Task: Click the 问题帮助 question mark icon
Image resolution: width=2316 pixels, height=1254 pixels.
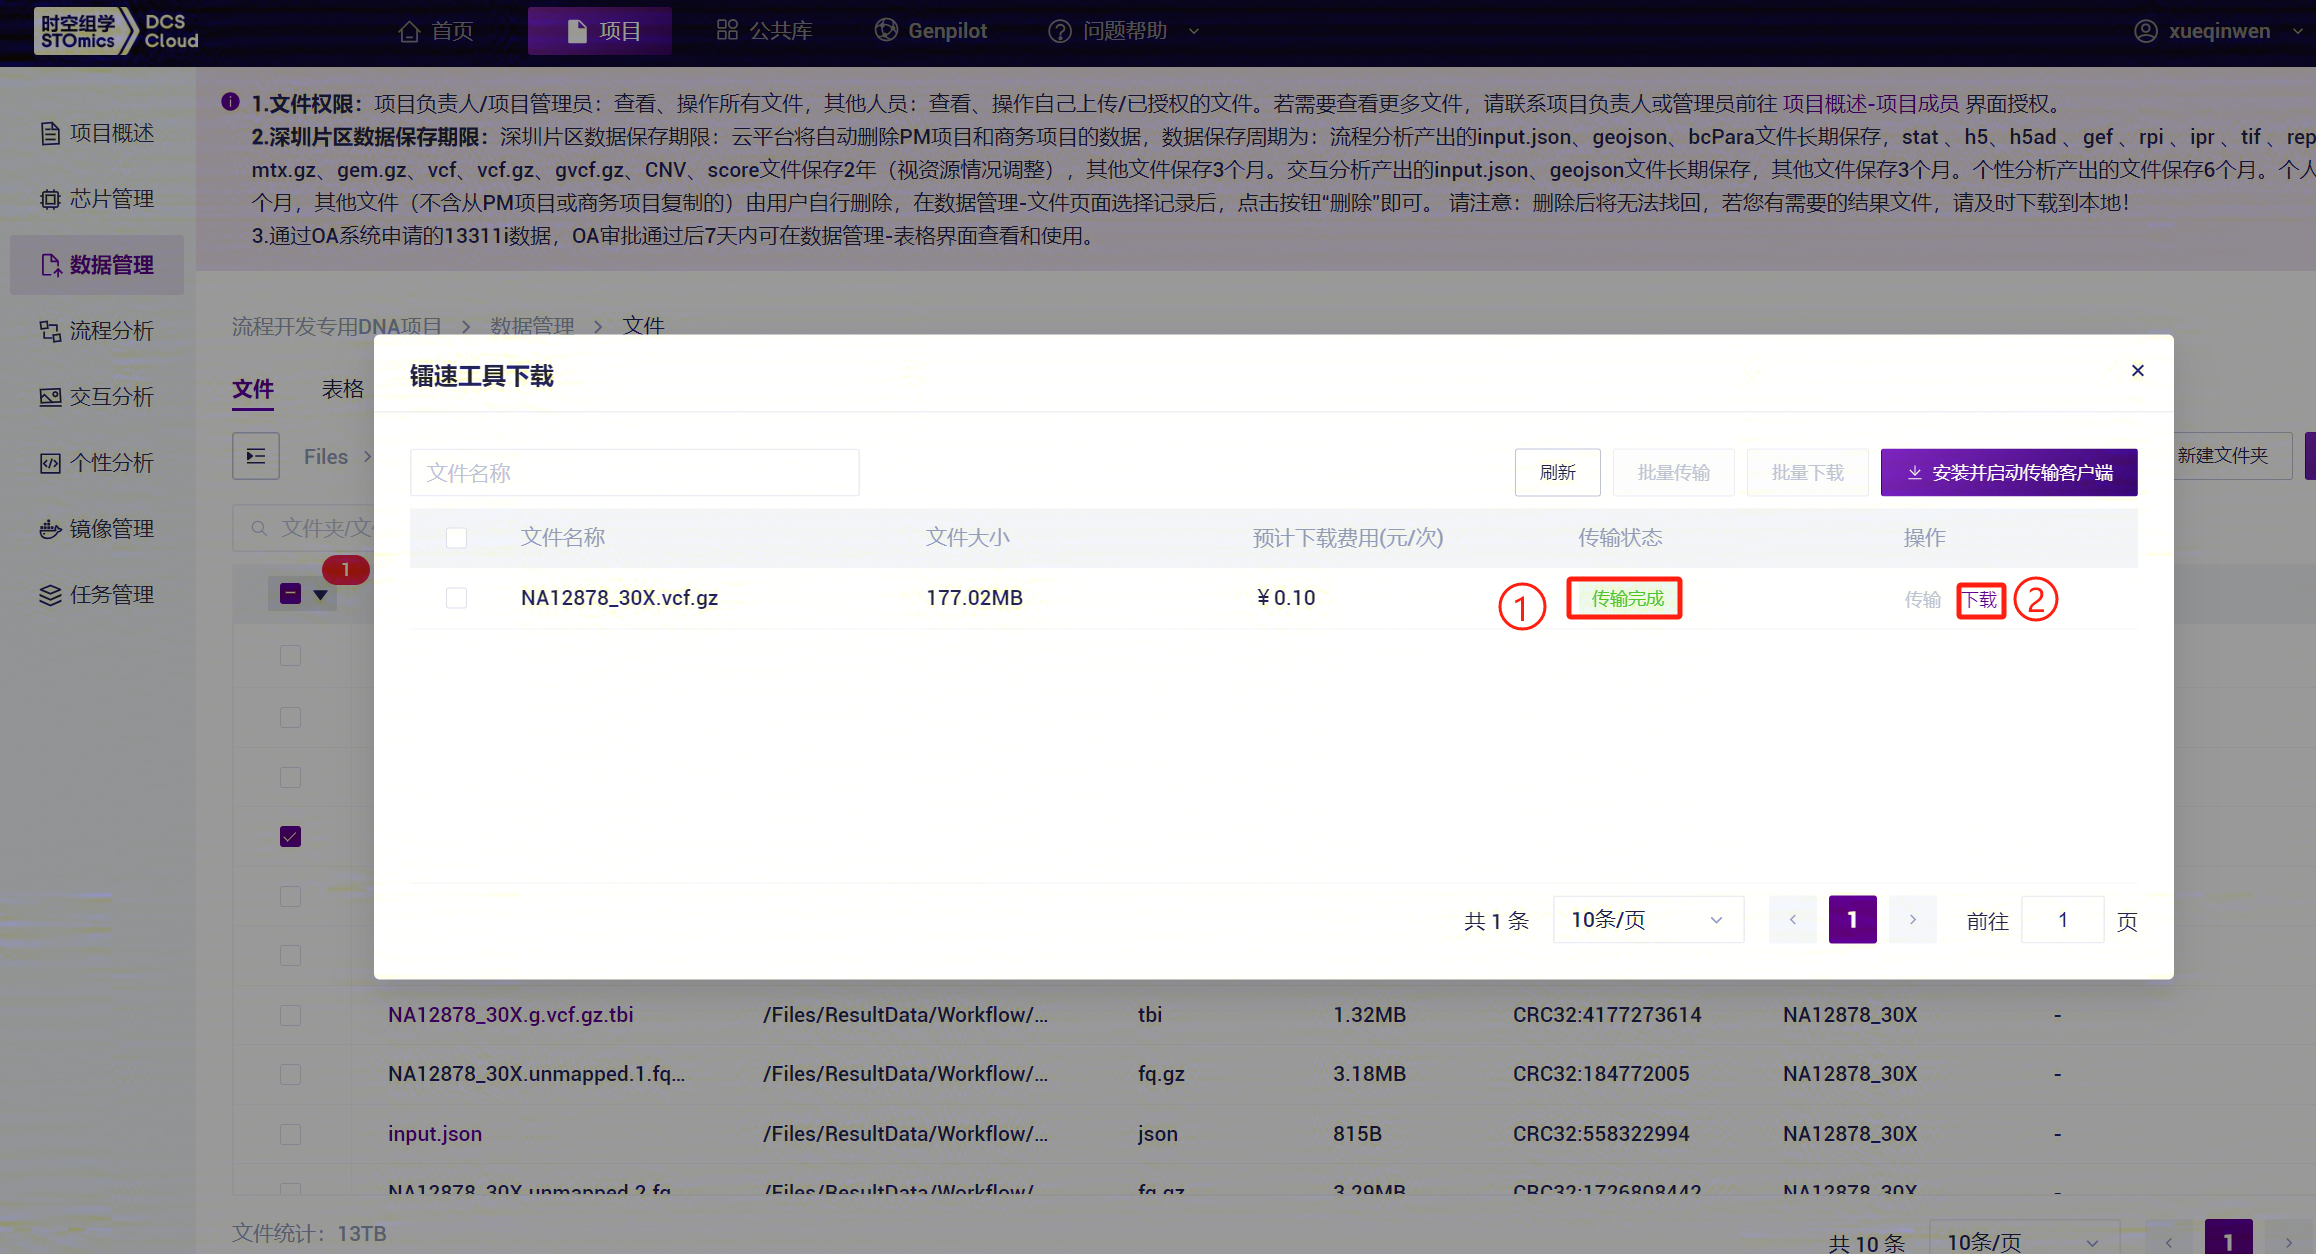Action: point(1059,31)
